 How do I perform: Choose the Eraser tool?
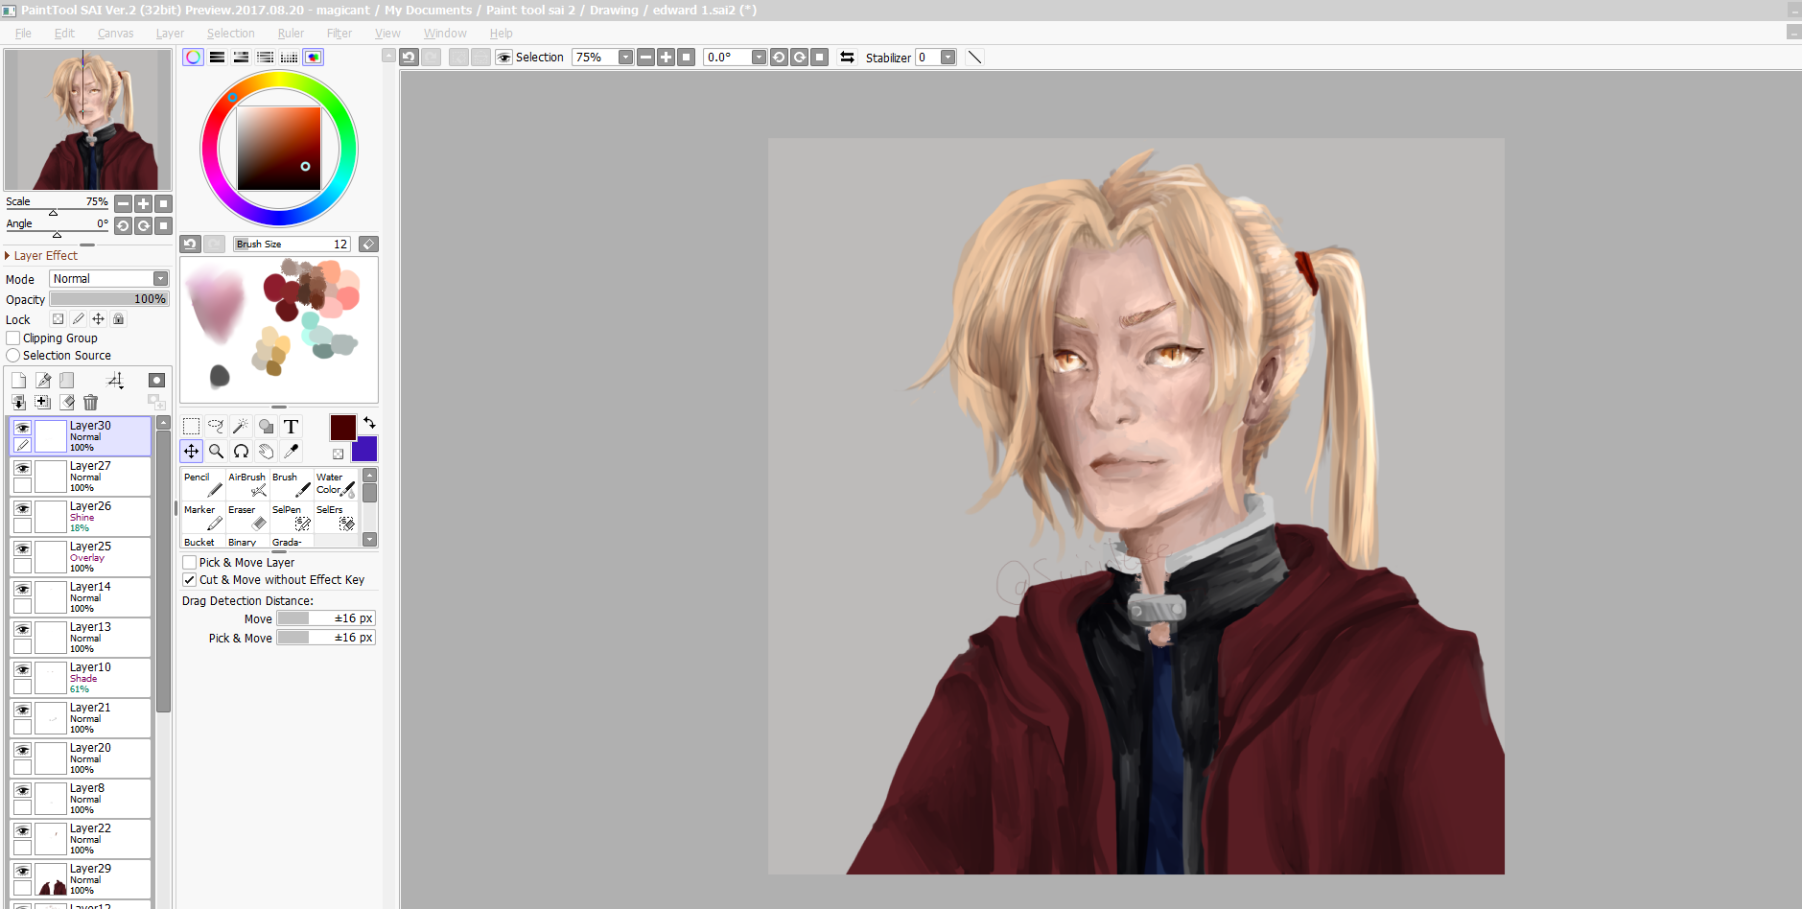pyautogui.click(x=247, y=517)
